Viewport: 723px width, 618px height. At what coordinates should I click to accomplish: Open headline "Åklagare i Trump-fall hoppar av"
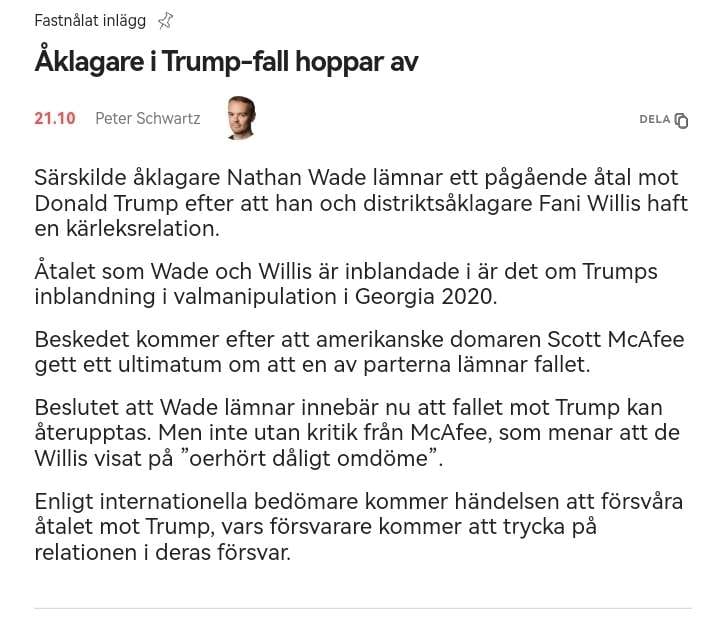point(226,62)
